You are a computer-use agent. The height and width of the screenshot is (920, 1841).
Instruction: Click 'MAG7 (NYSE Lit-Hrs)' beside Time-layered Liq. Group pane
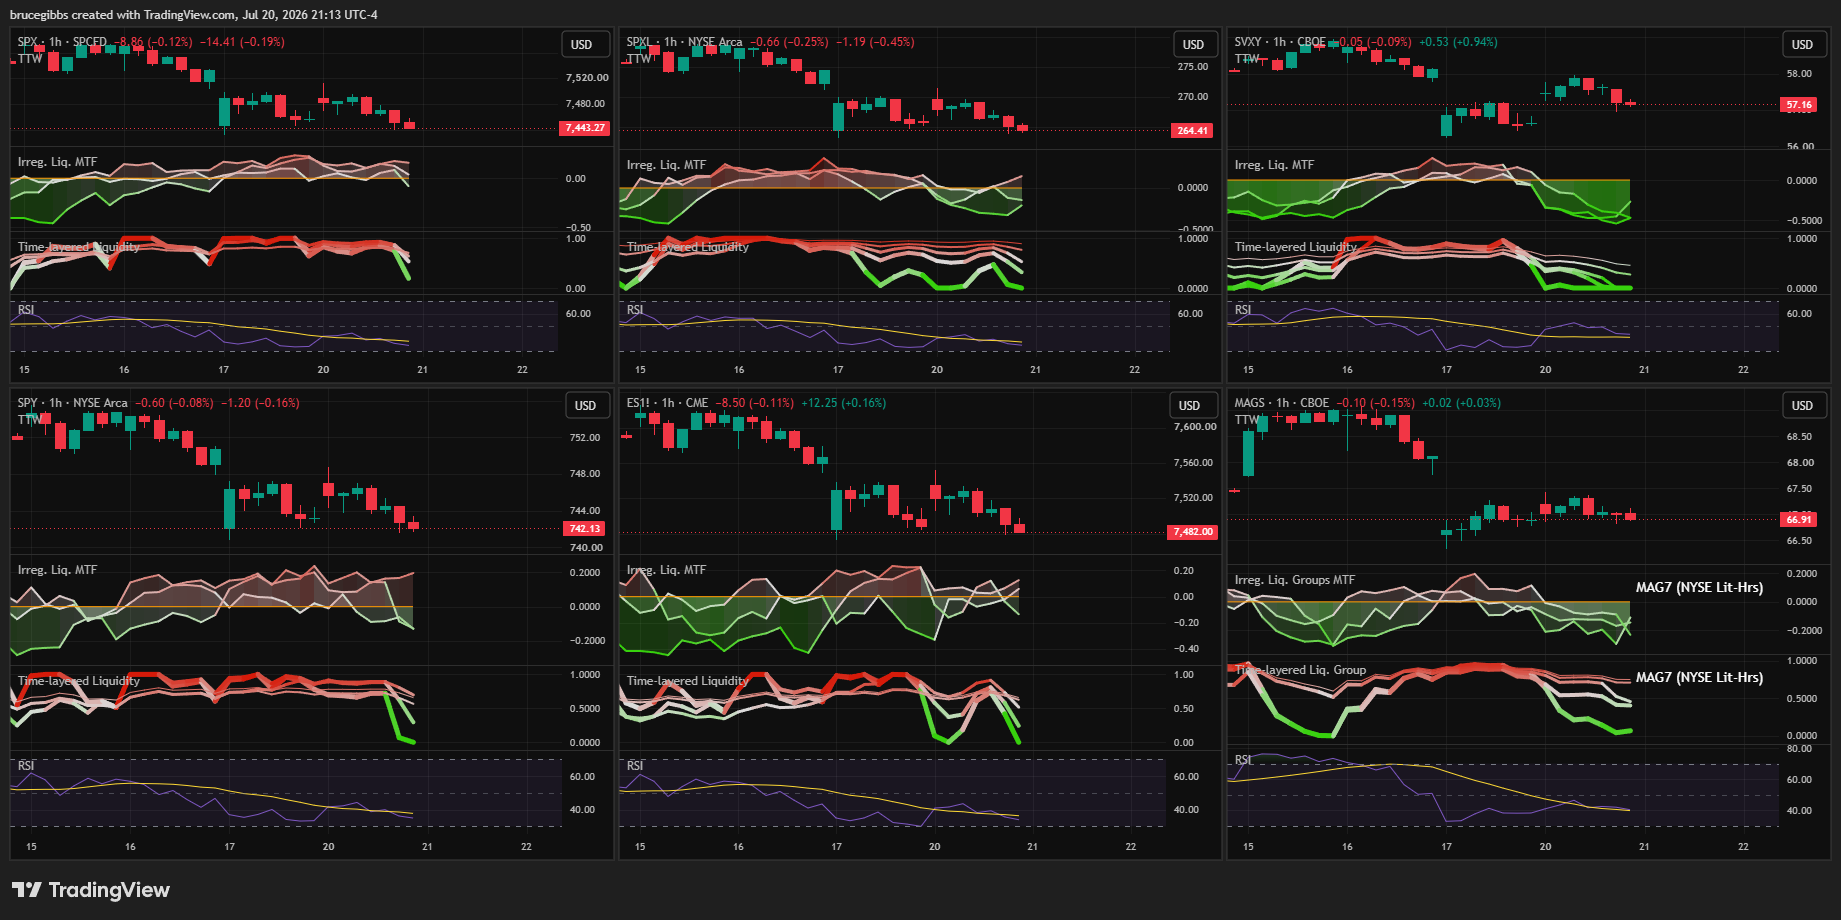point(1699,678)
